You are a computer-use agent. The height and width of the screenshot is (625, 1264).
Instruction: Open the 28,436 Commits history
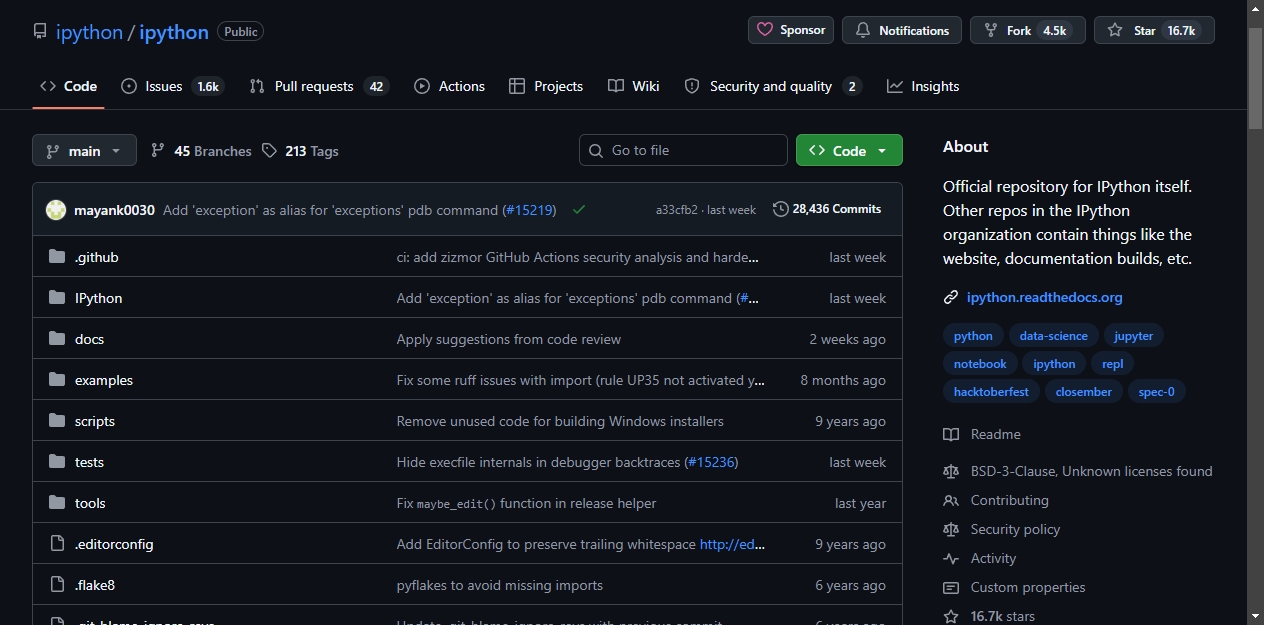[x=827, y=209]
